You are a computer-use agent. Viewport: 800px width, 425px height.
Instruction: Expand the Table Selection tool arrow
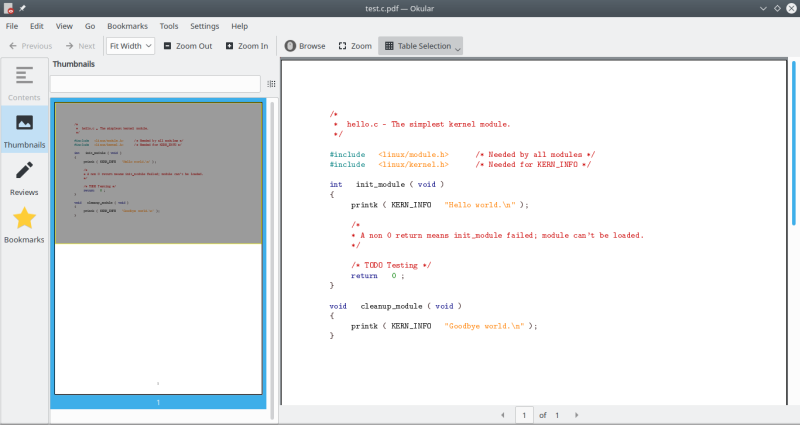[x=458, y=48]
